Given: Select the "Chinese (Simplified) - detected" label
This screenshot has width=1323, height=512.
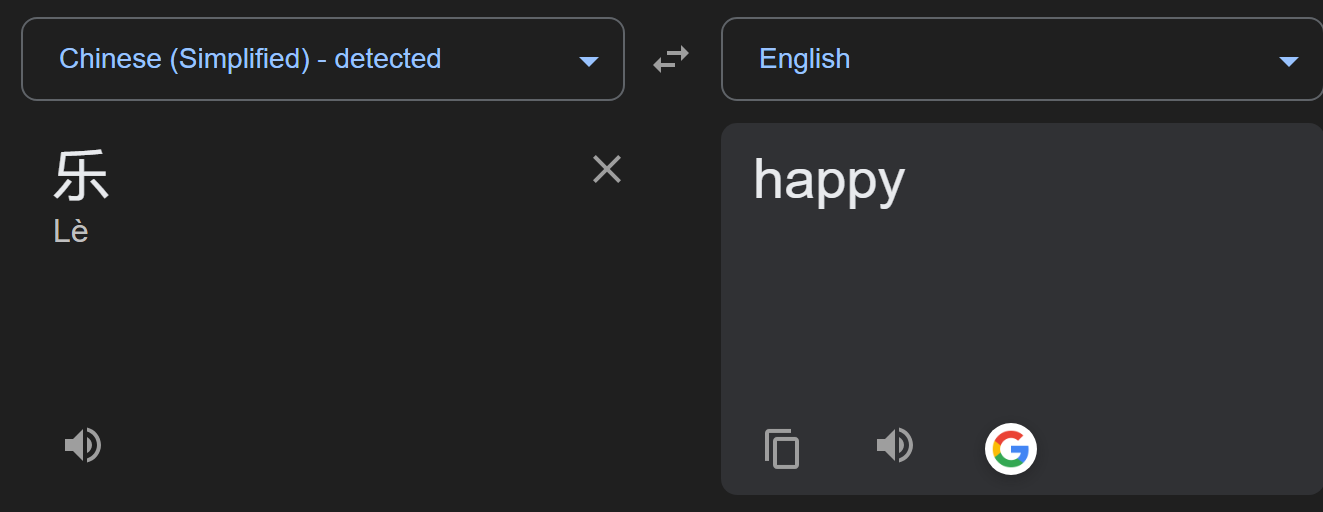Looking at the screenshot, I should [250, 59].
